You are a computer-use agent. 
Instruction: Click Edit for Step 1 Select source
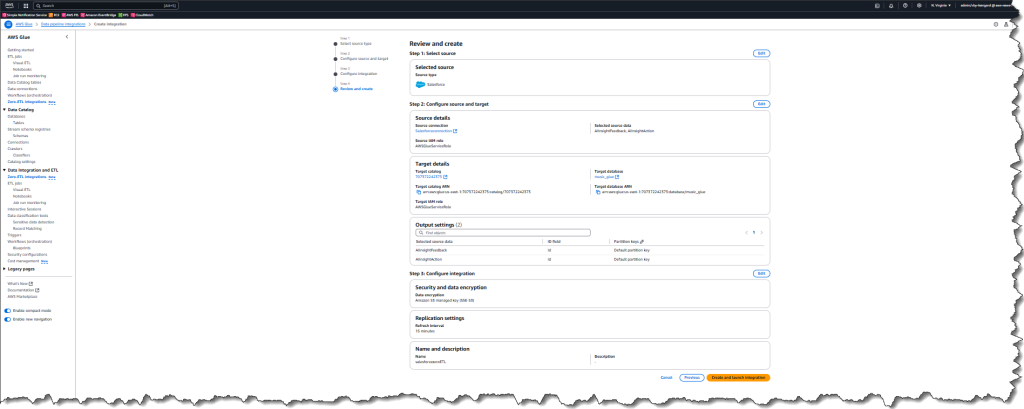761,54
